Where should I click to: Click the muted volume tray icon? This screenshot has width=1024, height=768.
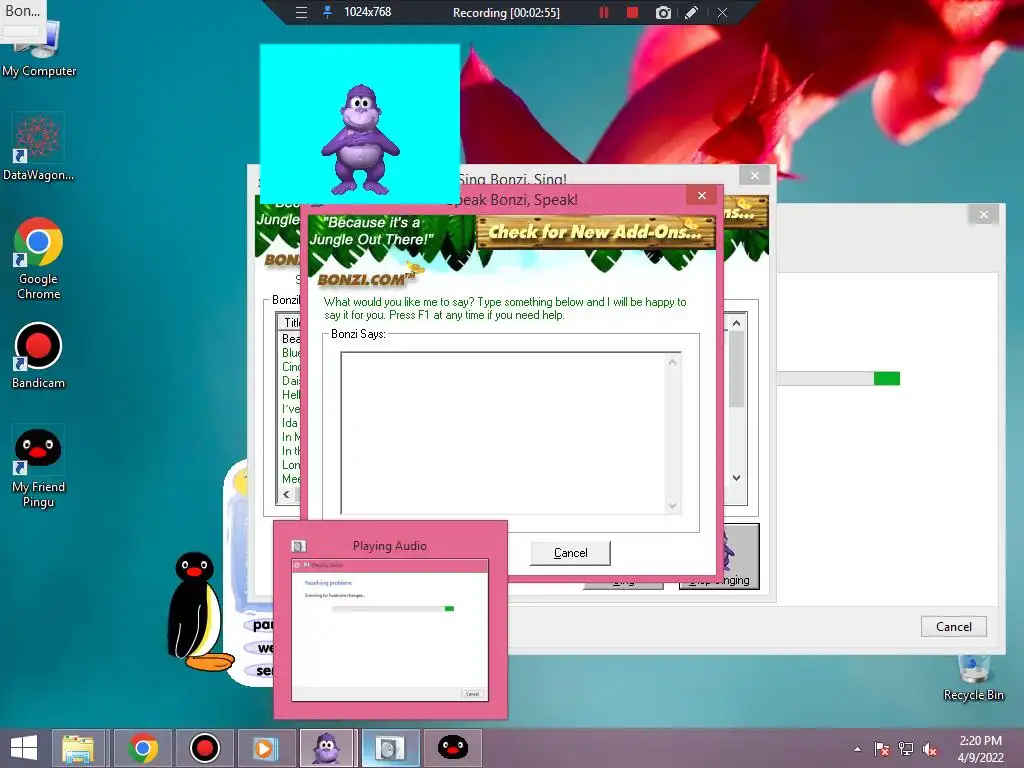coord(930,749)
